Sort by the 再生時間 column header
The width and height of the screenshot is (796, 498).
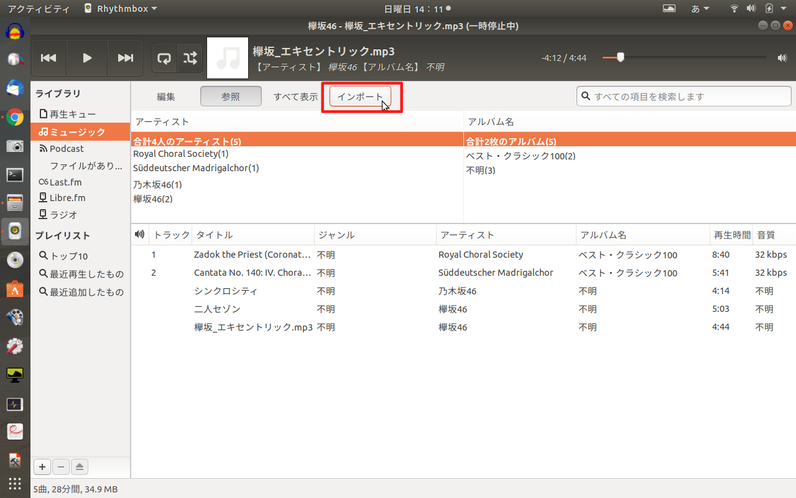click(732, 235)
